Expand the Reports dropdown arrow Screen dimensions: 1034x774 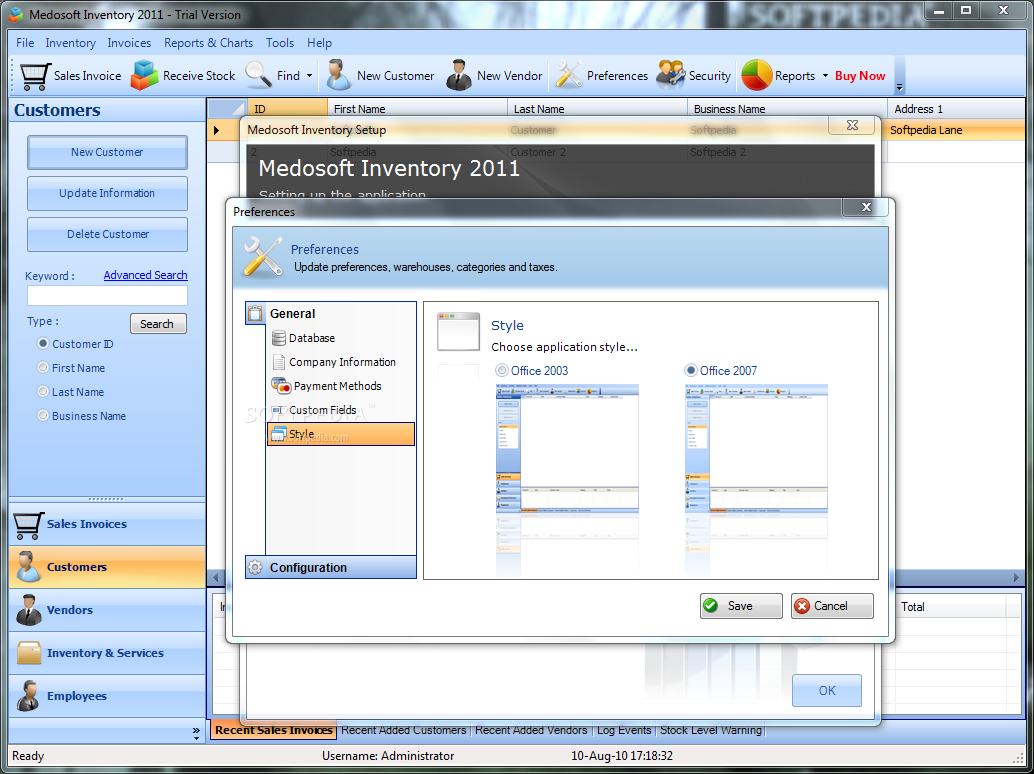coord(825,76)
